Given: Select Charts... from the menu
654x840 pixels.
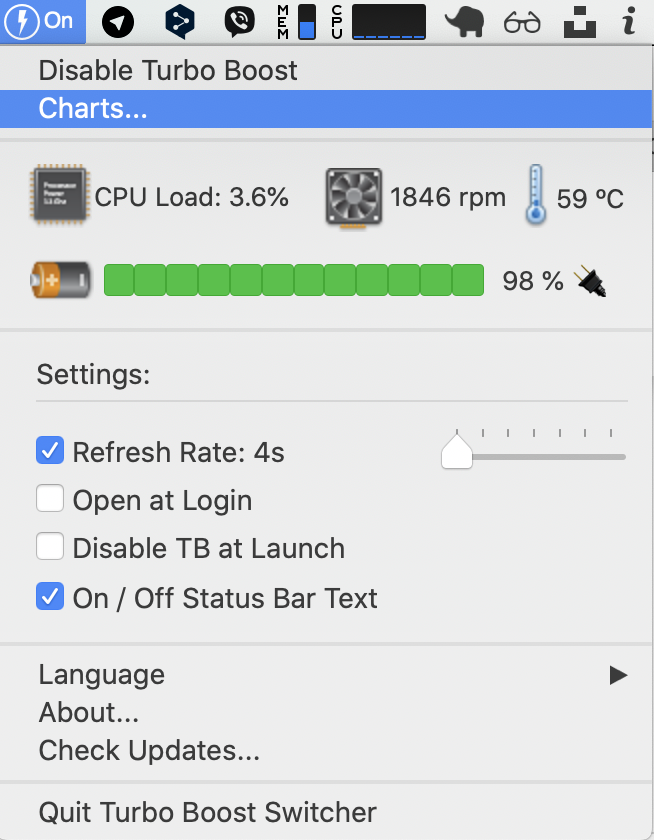Looking at the screenshot, I should pyautogui.click(x=93, y=109).
